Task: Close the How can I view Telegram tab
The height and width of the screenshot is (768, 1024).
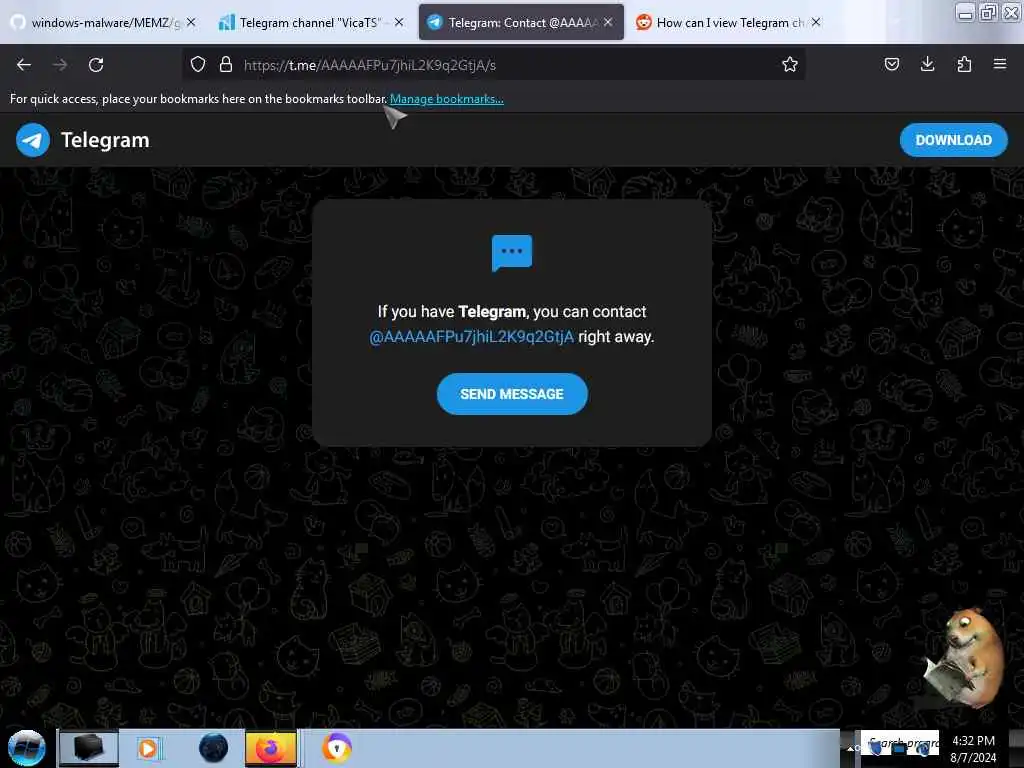Action: (x=816, y=22)
